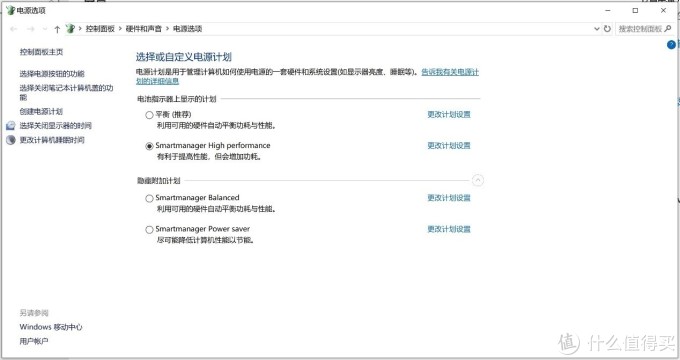This screenshot has height=360, width=680.
Task: Expand the address bar history dropdown
Action: coord(597,29)
